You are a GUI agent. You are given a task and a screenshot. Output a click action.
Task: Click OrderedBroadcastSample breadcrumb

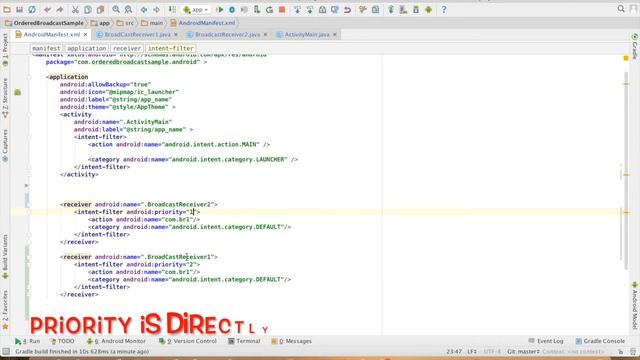(44, 23)
